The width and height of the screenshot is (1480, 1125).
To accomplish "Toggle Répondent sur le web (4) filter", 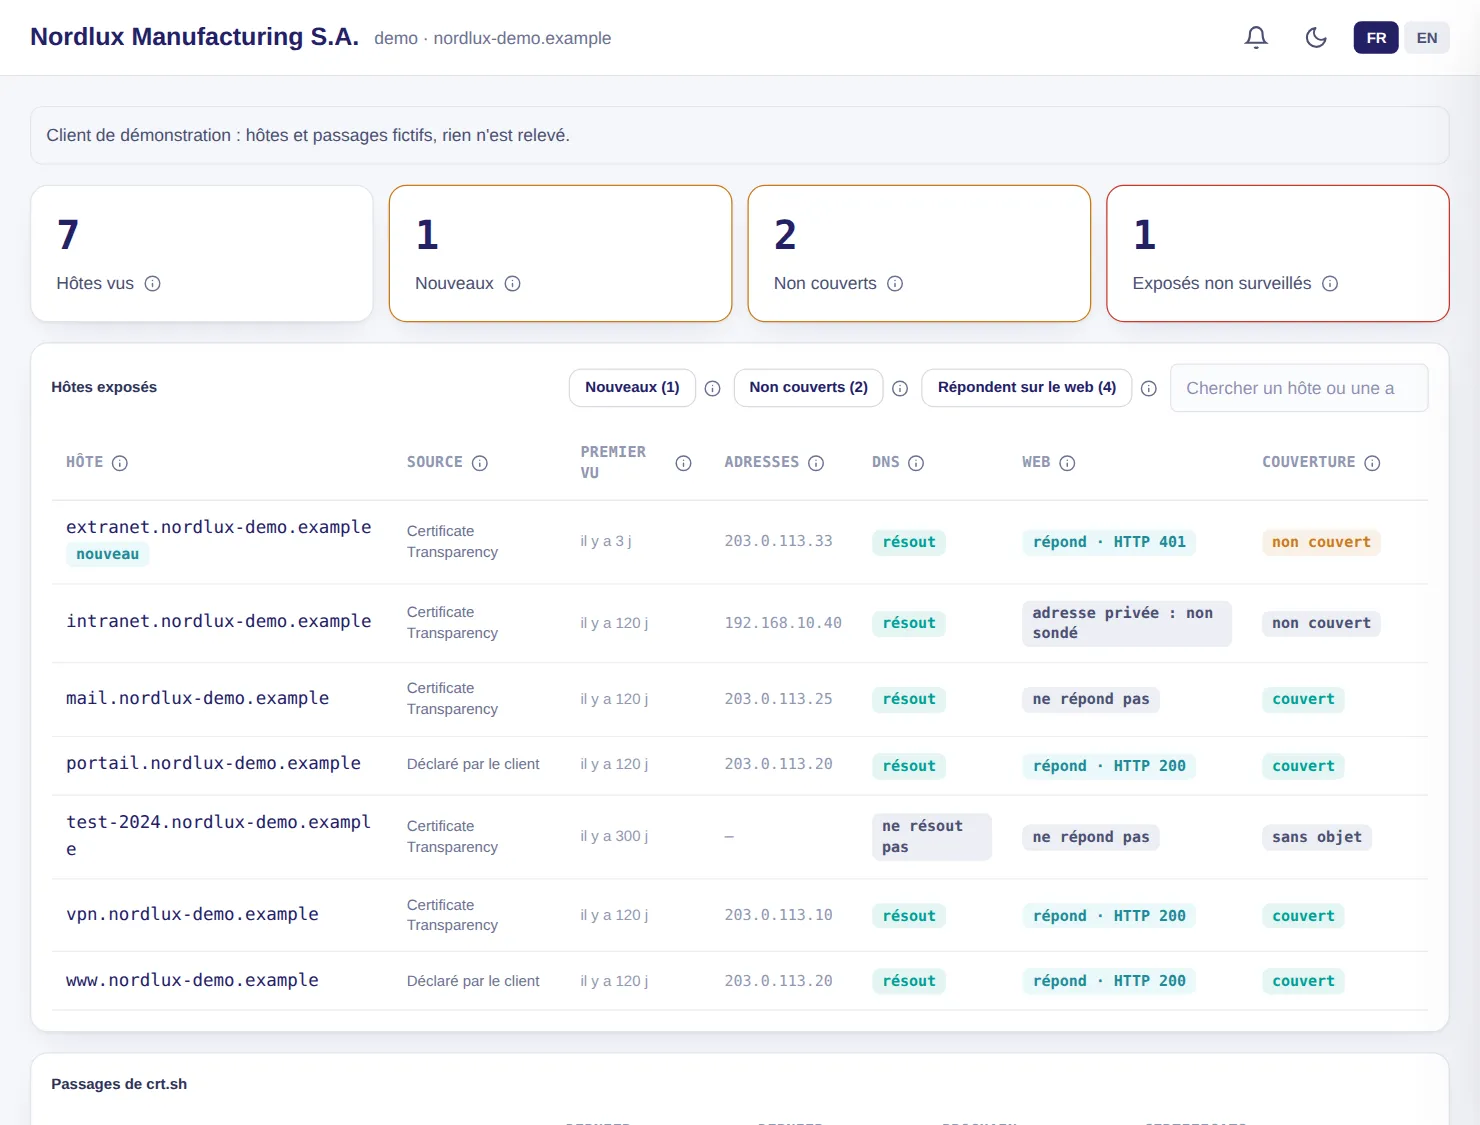I will point(1027,387).
